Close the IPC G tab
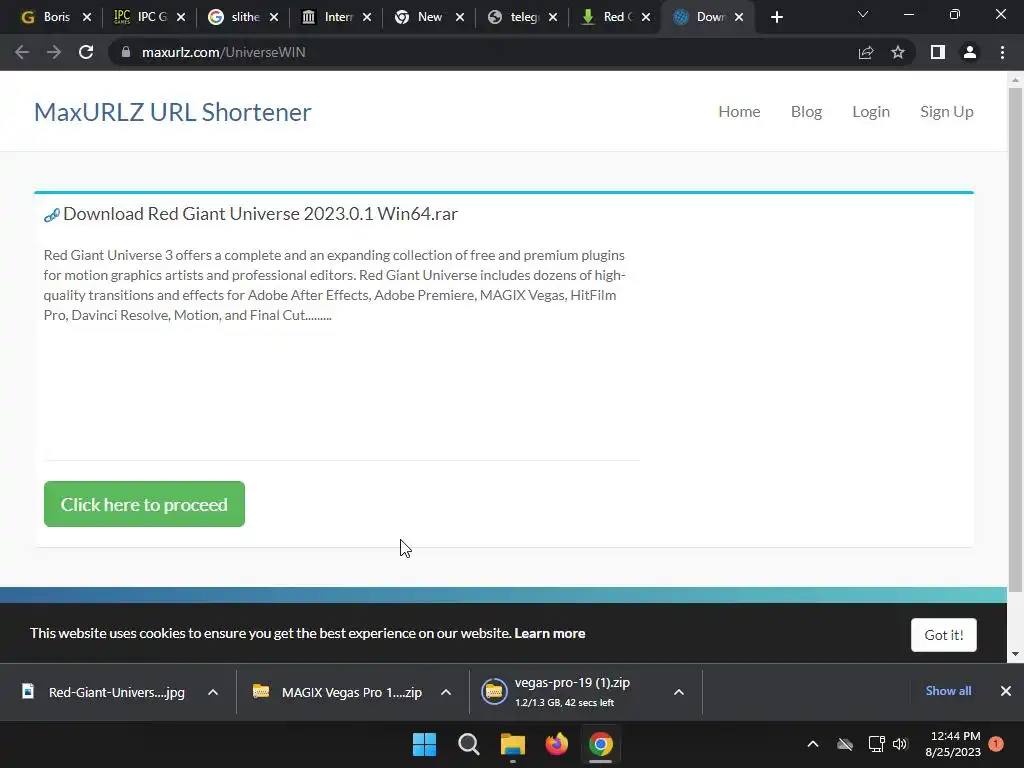This screenshot has height=768, width=1024. [181, 17]
